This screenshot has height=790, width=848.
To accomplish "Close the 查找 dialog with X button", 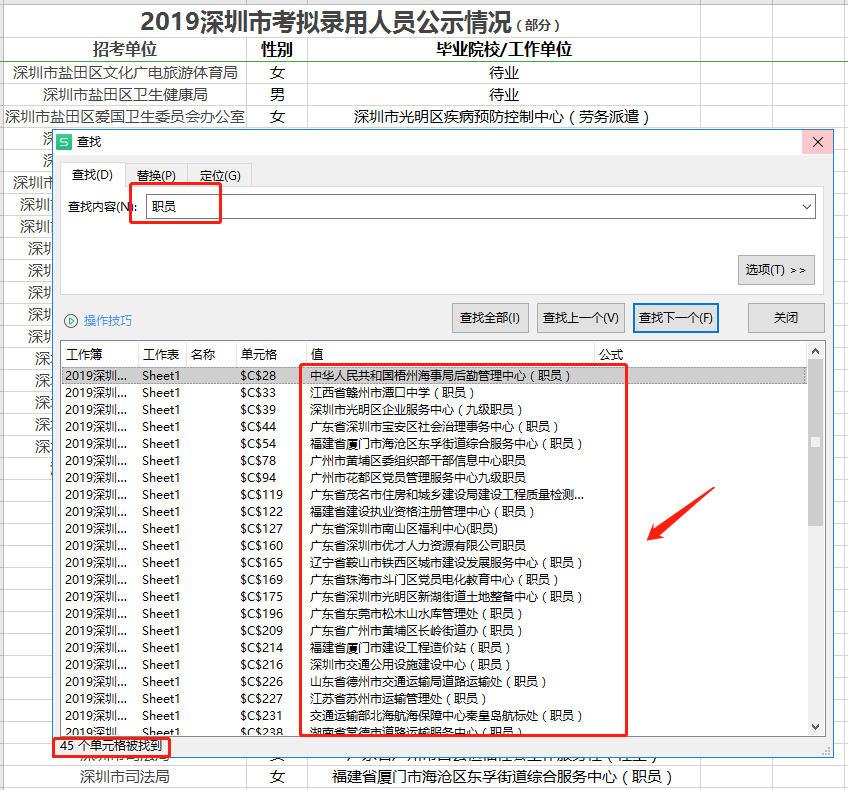I will 818,142.
